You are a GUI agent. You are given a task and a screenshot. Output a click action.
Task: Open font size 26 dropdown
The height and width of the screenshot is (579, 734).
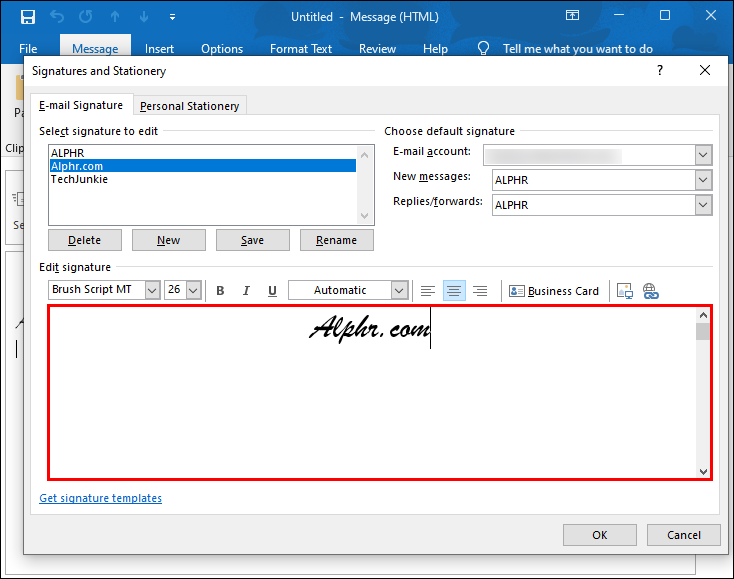click(194, 290)
